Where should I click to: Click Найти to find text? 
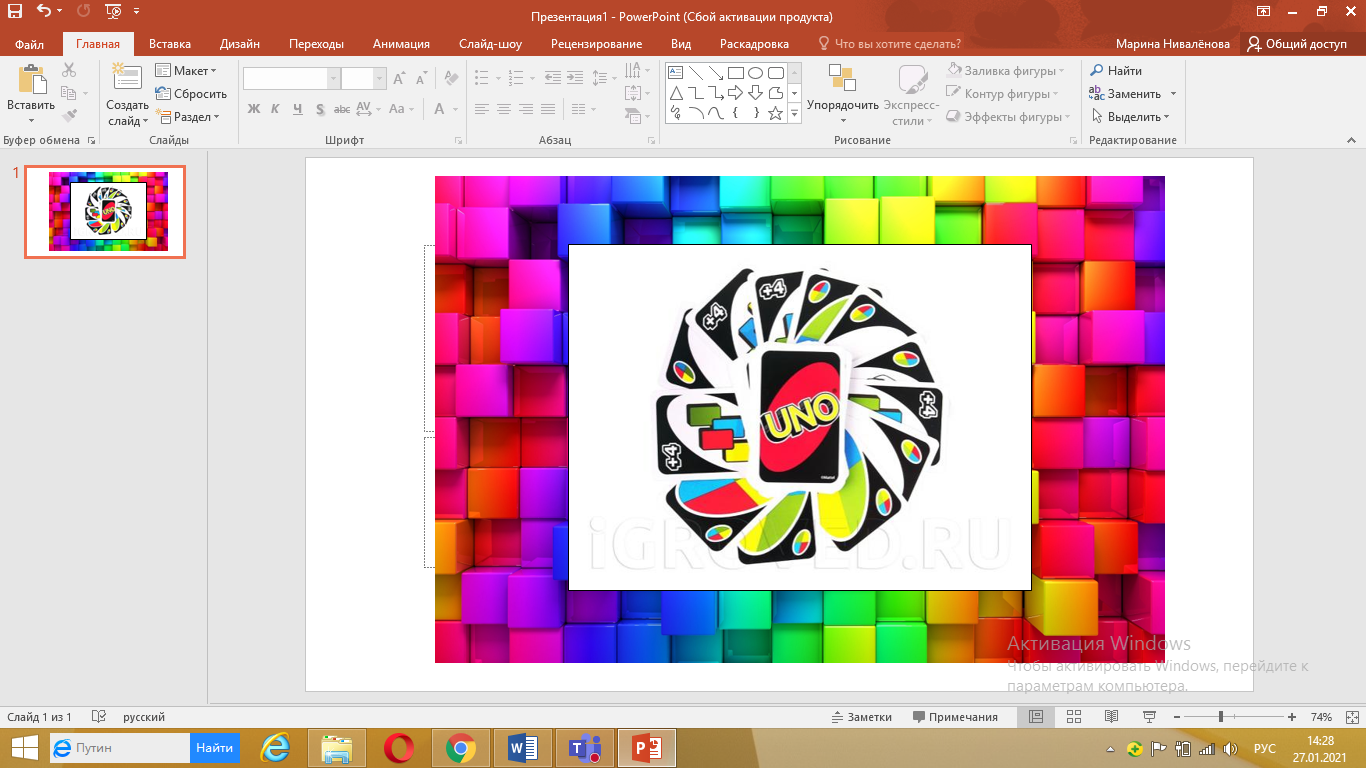click(x=1115, y=71)
